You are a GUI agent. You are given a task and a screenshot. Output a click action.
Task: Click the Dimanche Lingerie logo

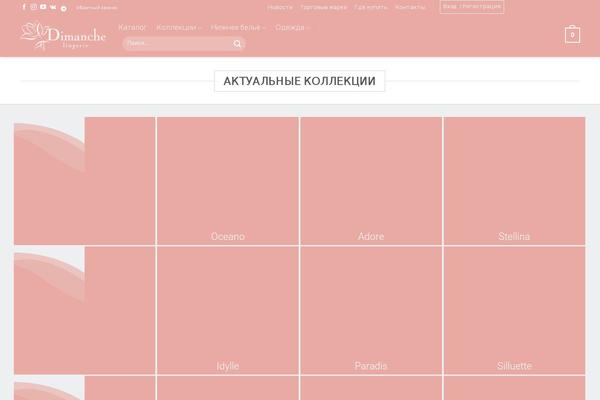point(63,36)
